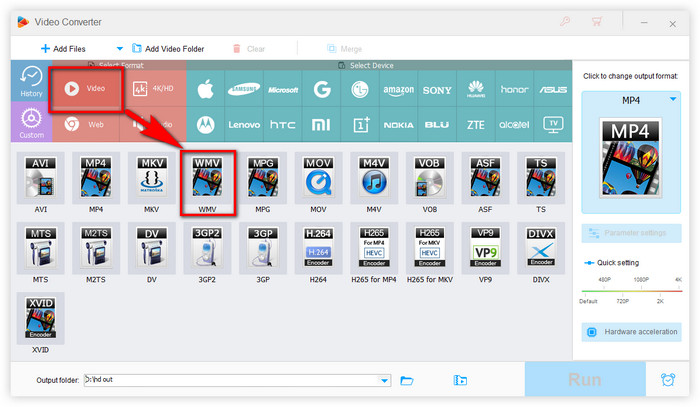Open Lenovo device profiles

pos(244,125)
